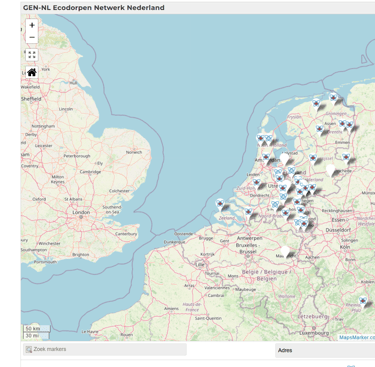Open the MapsMarker attribution link
This screenshot has width=375, height=367.
coord(357,337)
